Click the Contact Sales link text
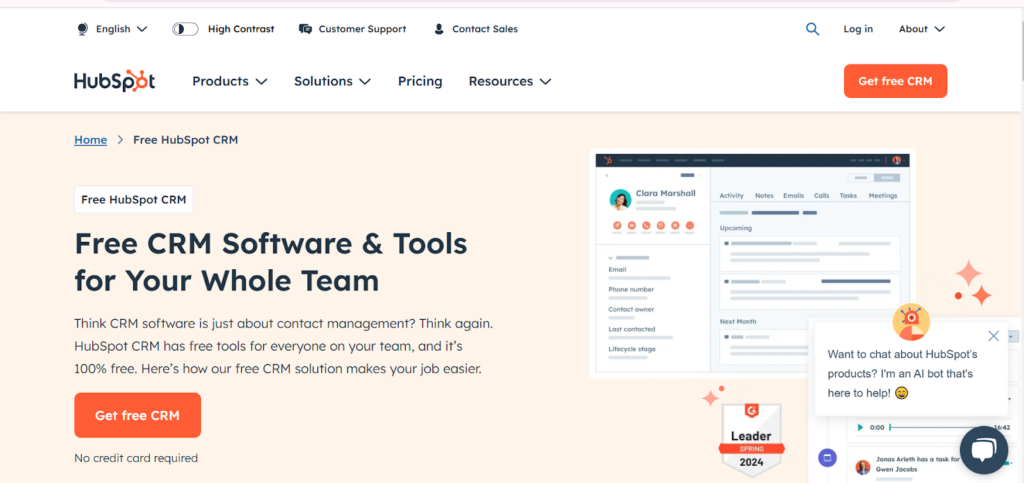This screenshot has height=483, width=1024. [485, 29]
